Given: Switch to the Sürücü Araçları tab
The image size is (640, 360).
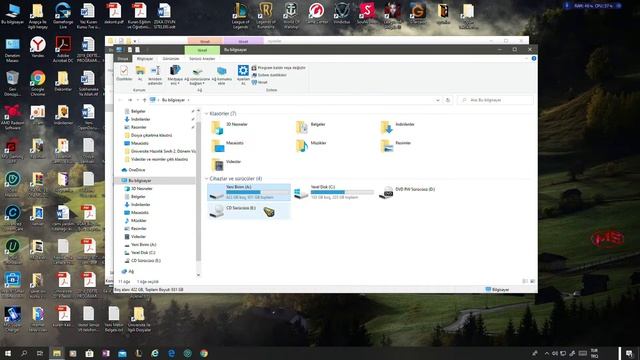Looking at the screenshot, I should pos(202,58).
